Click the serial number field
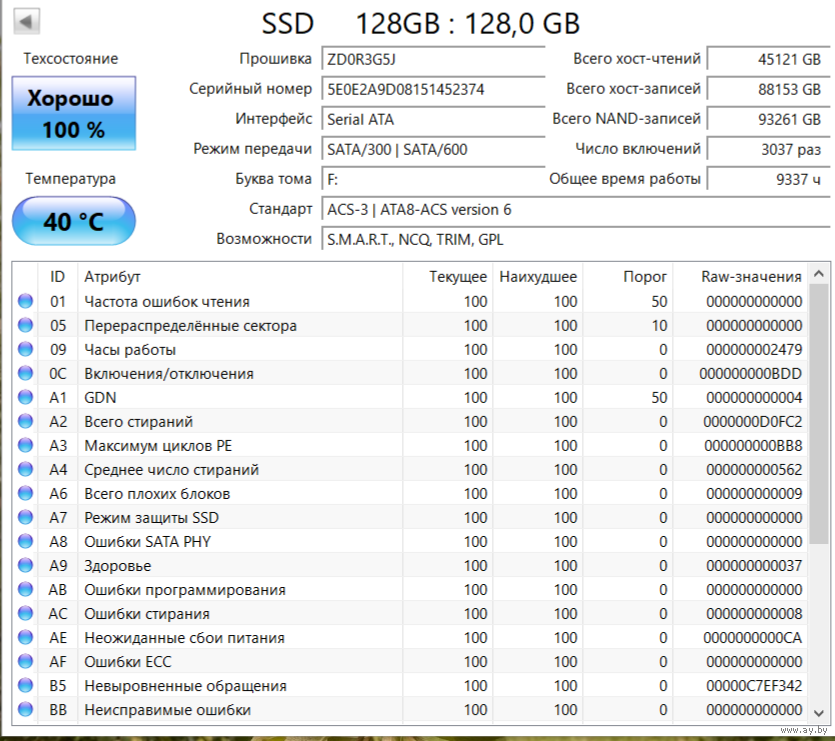The height and width of the screenshot is (741, 835). (433, 89)
